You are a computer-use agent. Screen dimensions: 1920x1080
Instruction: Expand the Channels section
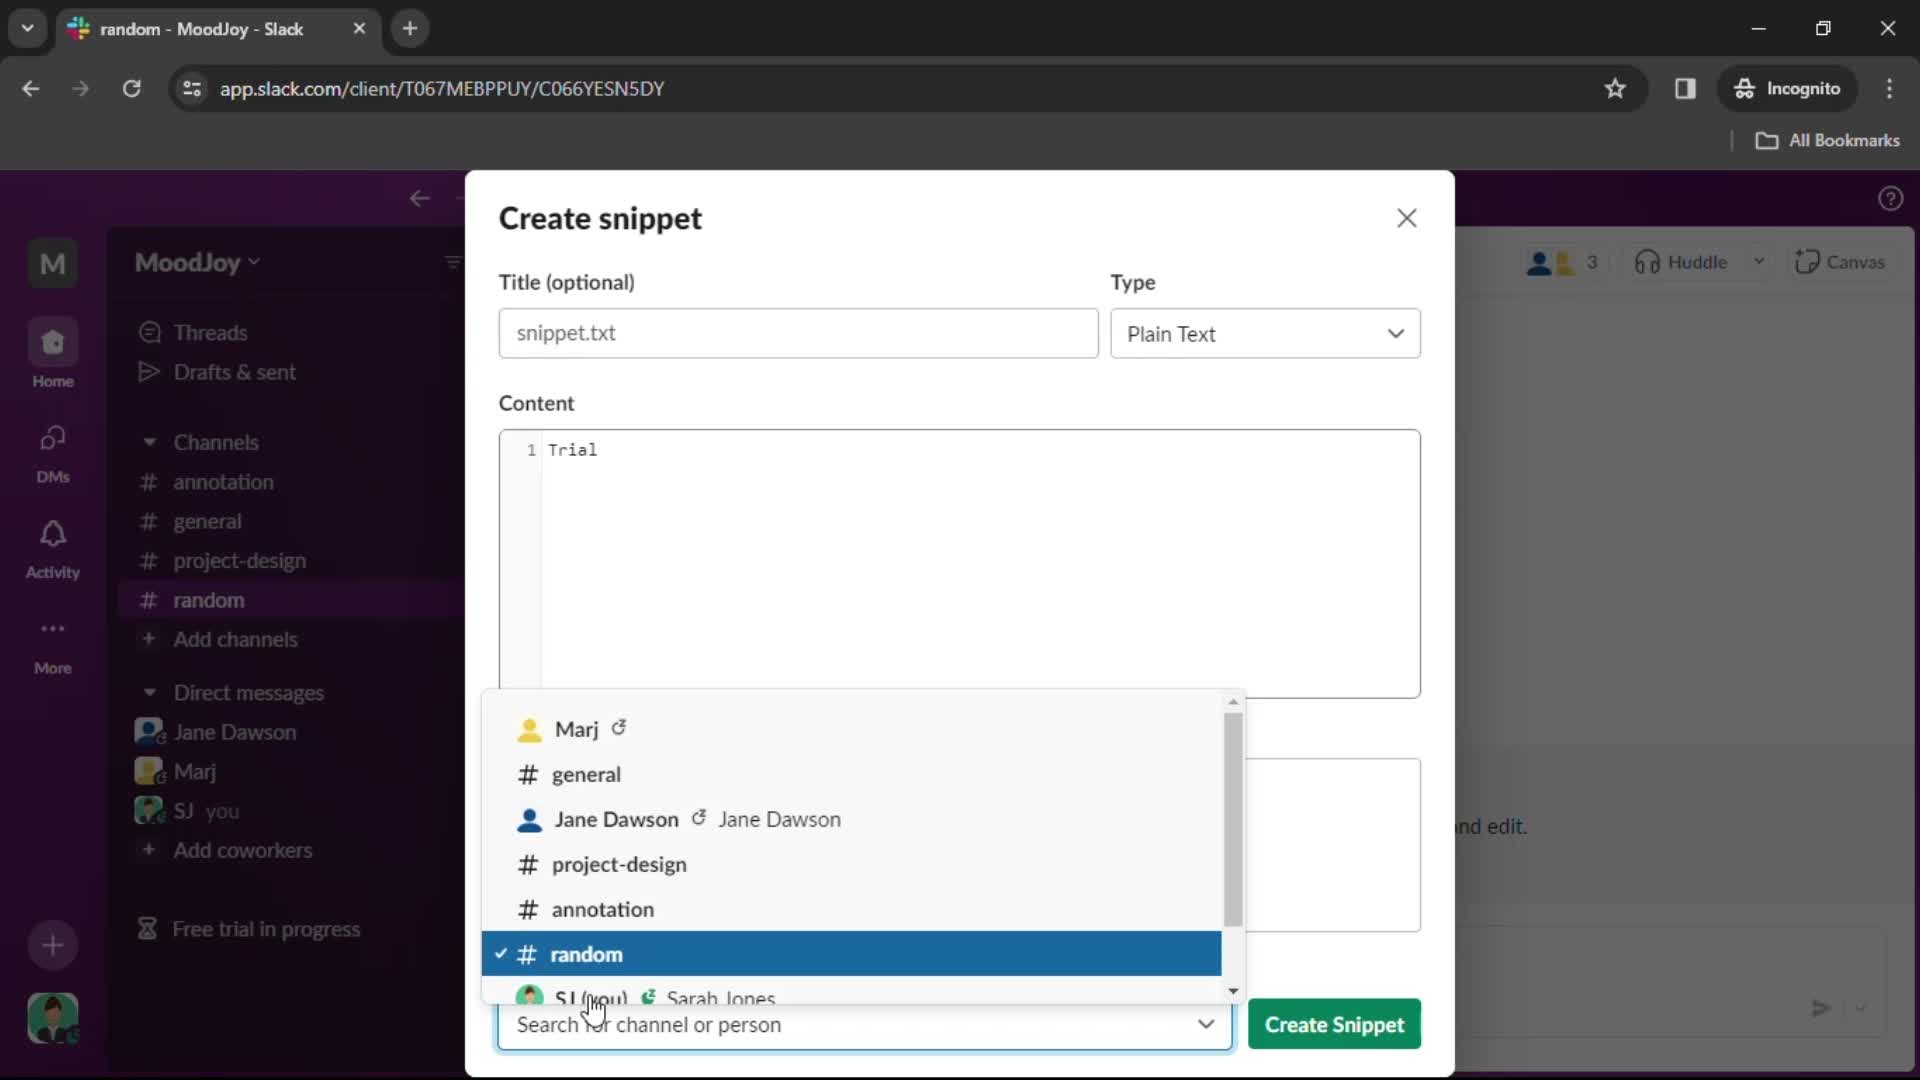coord(149,442)
